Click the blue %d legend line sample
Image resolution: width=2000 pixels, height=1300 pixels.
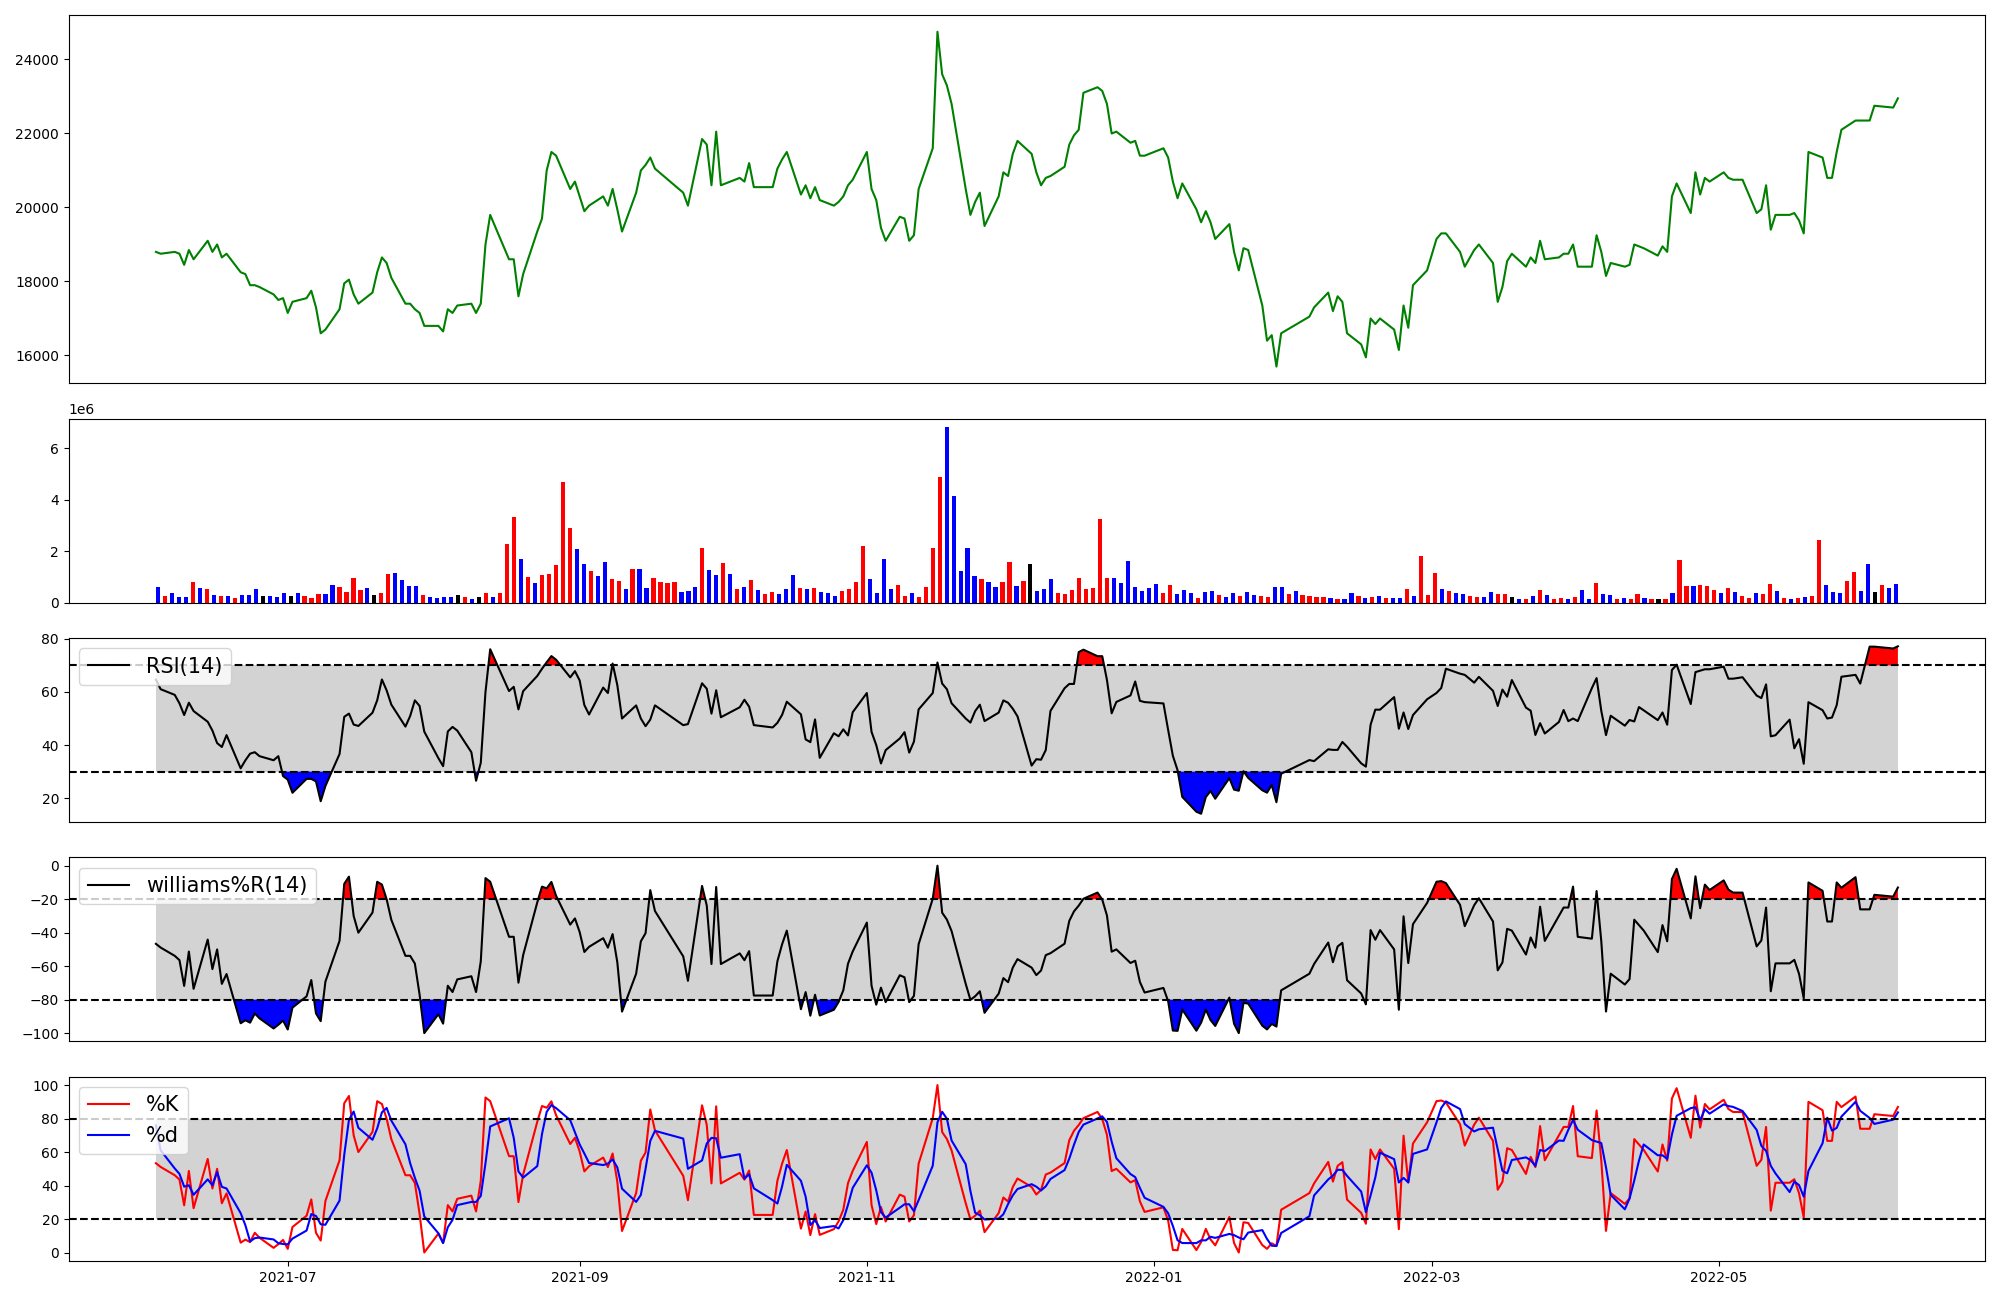(x=109, y=1135)
